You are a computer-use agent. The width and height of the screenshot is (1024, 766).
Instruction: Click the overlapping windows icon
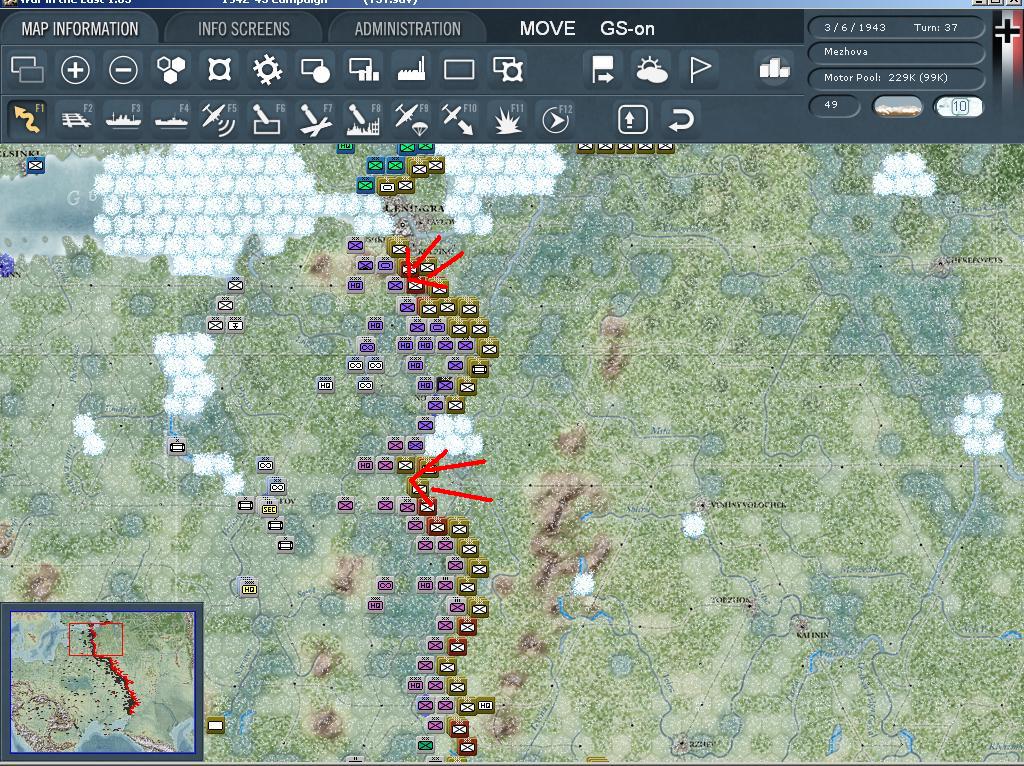click(27, 69)
